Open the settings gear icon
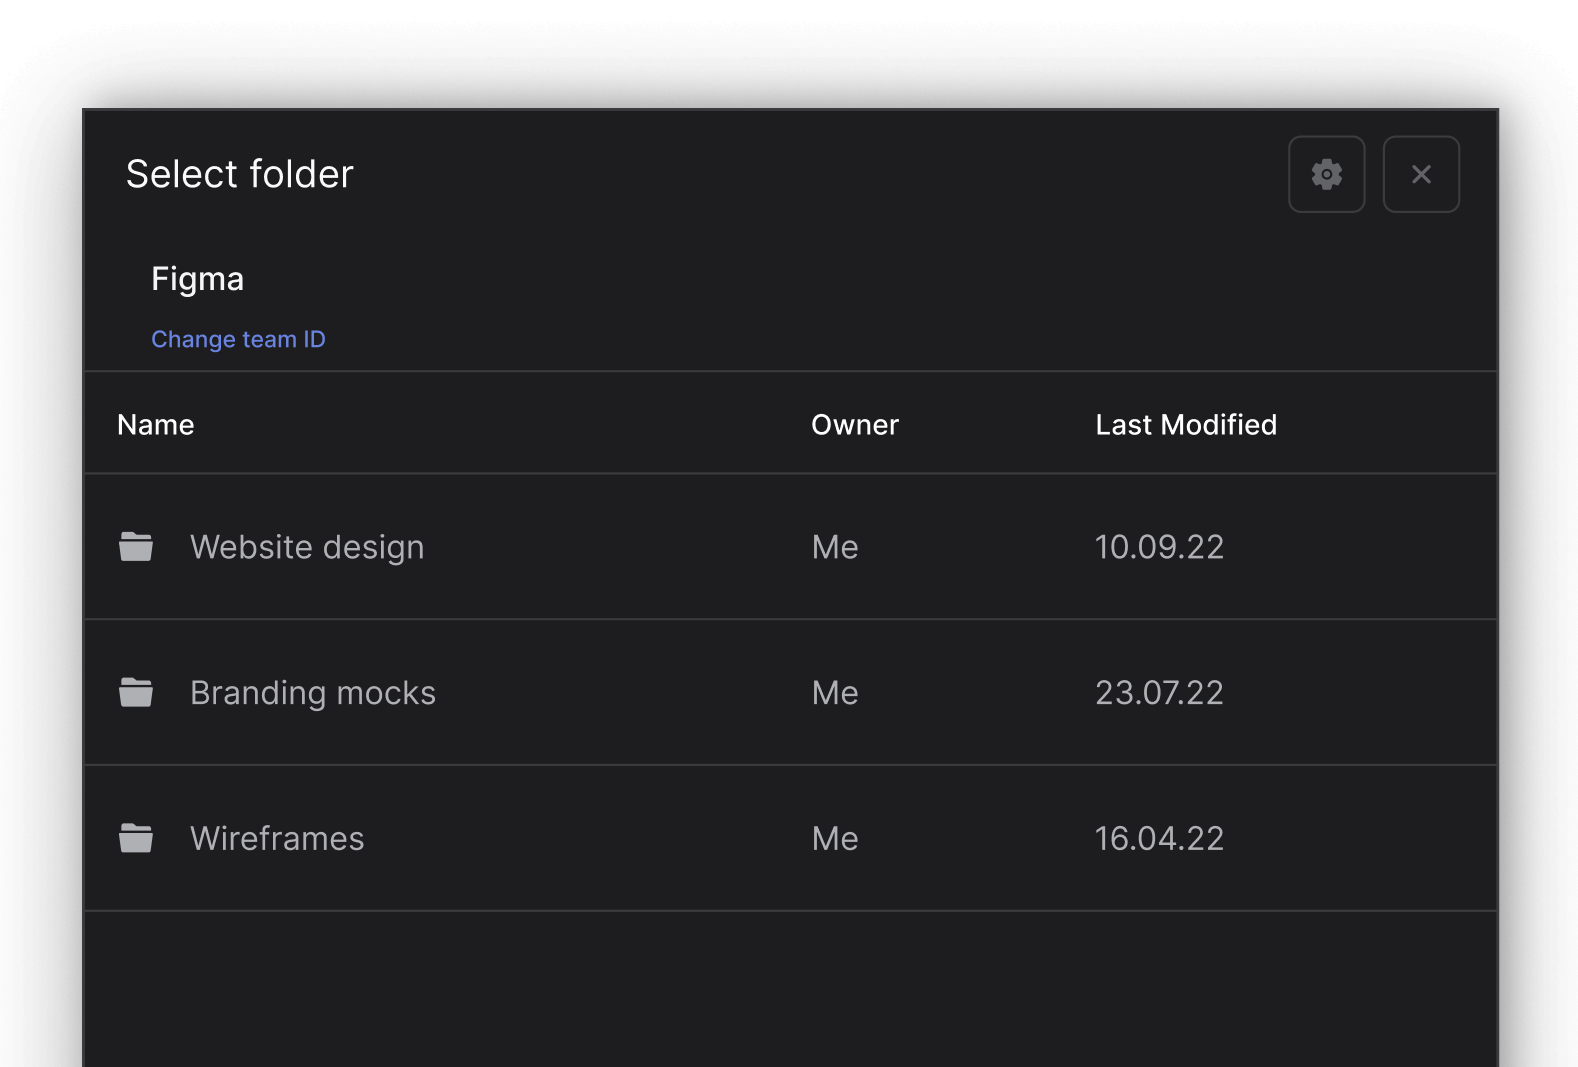Screen dimensions: 1578x1067 click(1326, 174)
